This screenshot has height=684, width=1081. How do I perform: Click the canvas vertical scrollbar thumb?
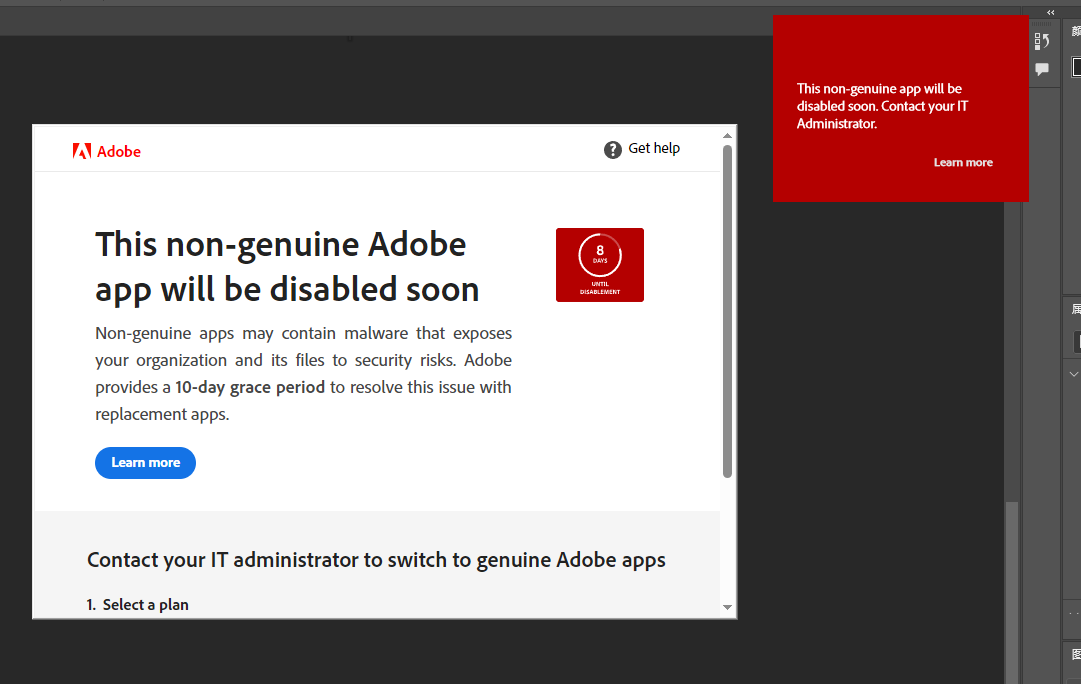pos(1011,593)
